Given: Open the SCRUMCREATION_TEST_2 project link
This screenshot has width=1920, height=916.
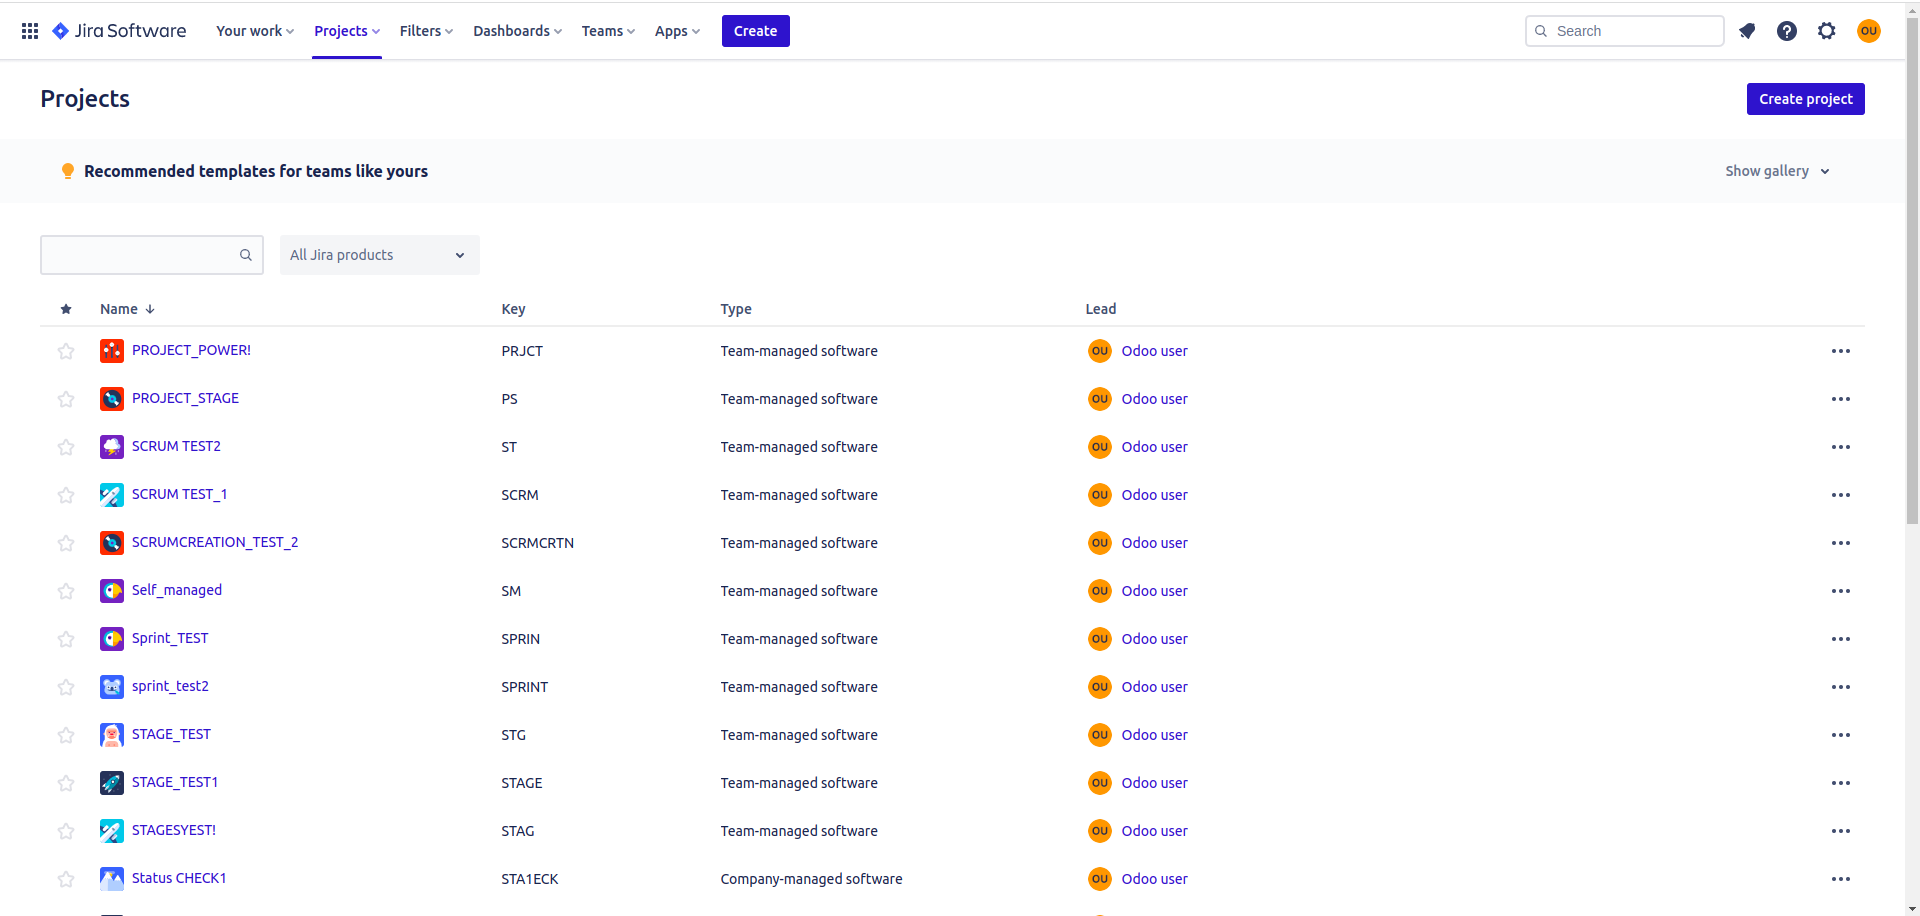Looking at the screenshot, I should point(215,542).
